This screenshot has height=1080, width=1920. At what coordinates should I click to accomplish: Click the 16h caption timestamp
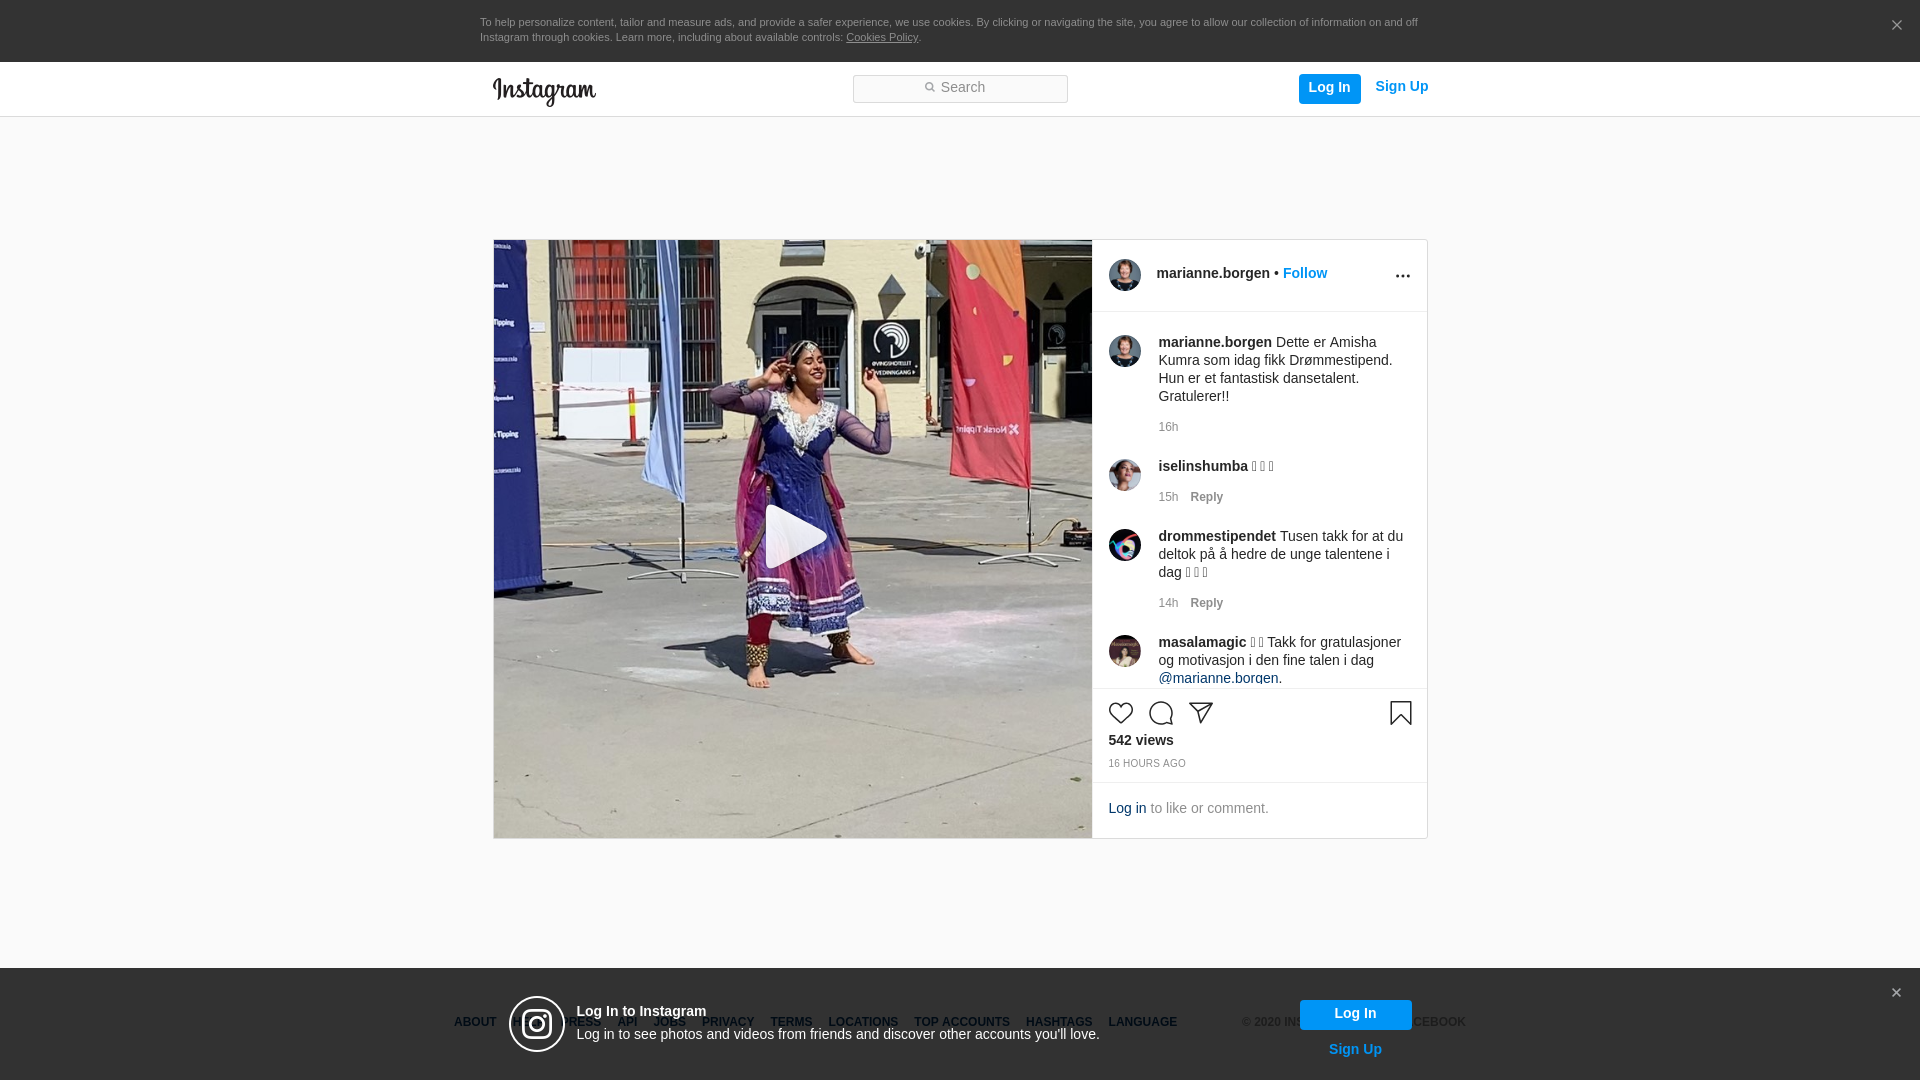click(1168, 428)
